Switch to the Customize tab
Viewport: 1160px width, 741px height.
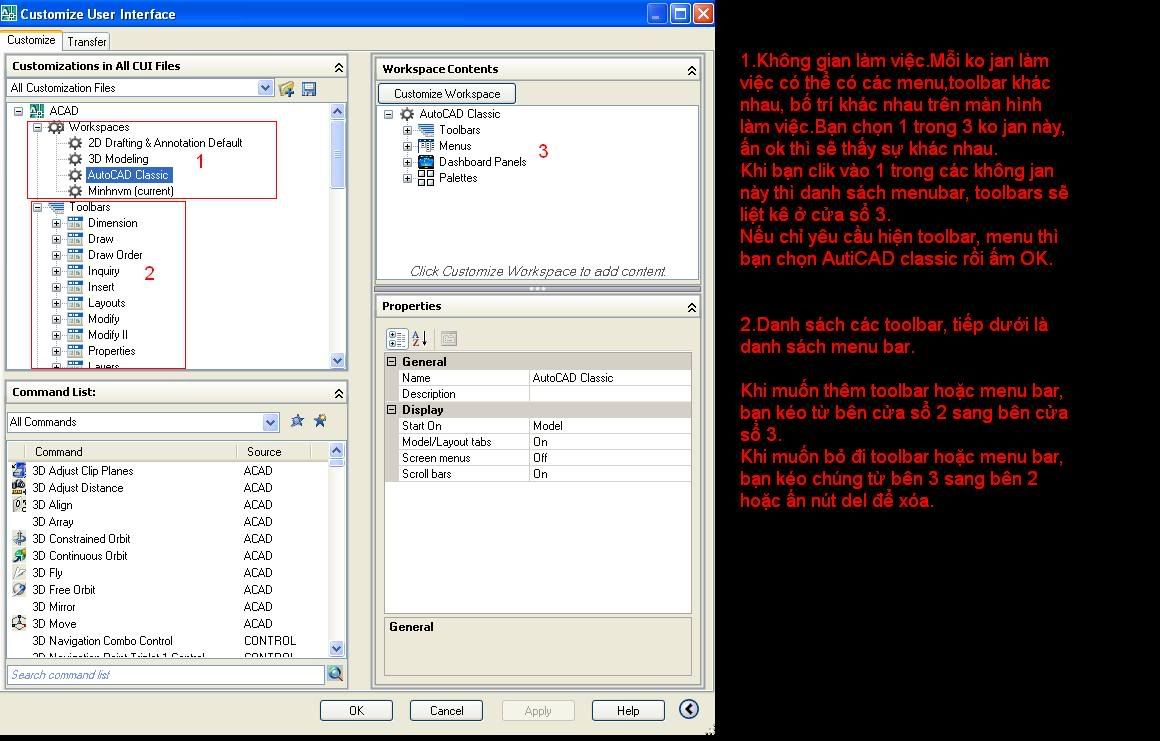31,40
